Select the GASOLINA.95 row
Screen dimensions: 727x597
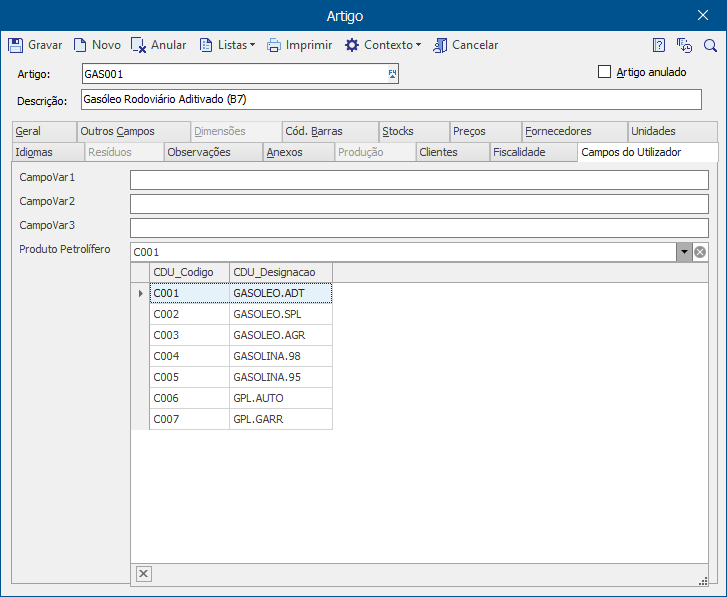click(241, 377)
